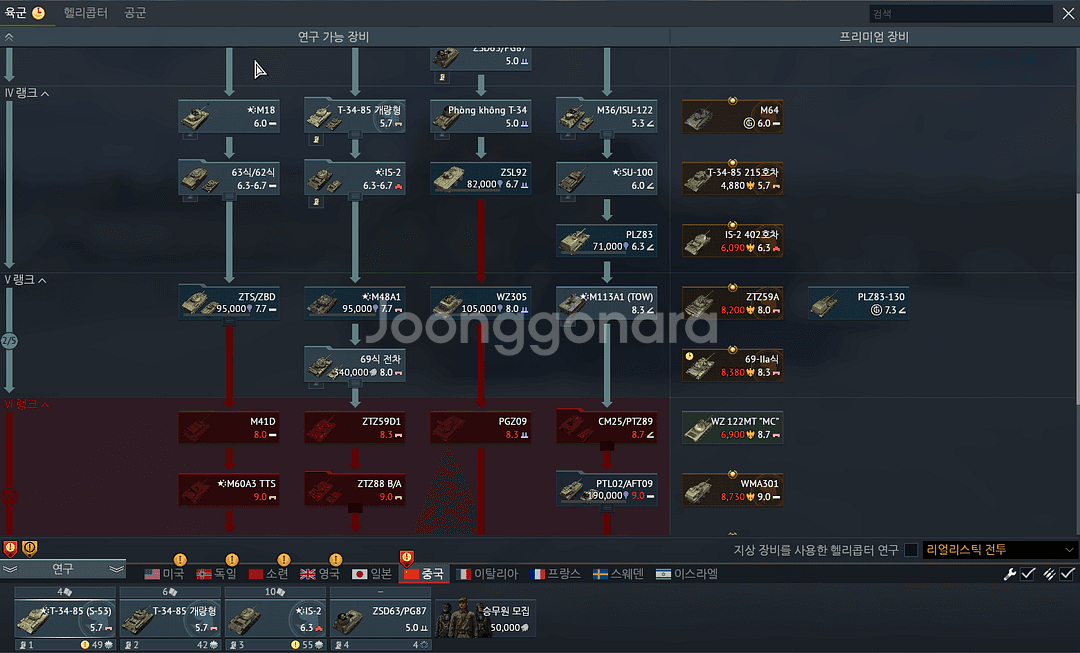The image size is (1080, 653).
Task: Select the M18 tank card
Action: (229, 116)
